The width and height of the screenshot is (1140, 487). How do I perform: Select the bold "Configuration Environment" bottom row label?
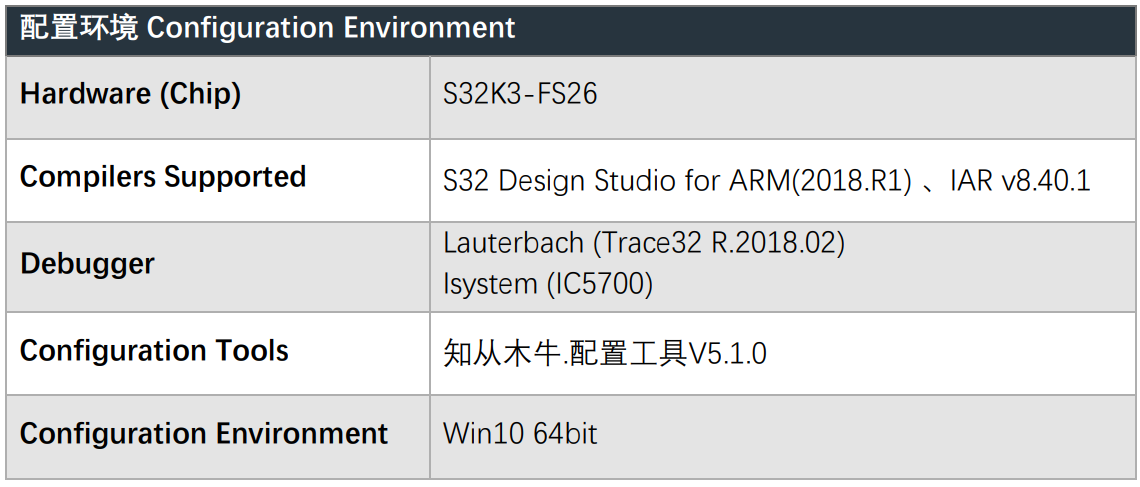(x=204, y=434)
